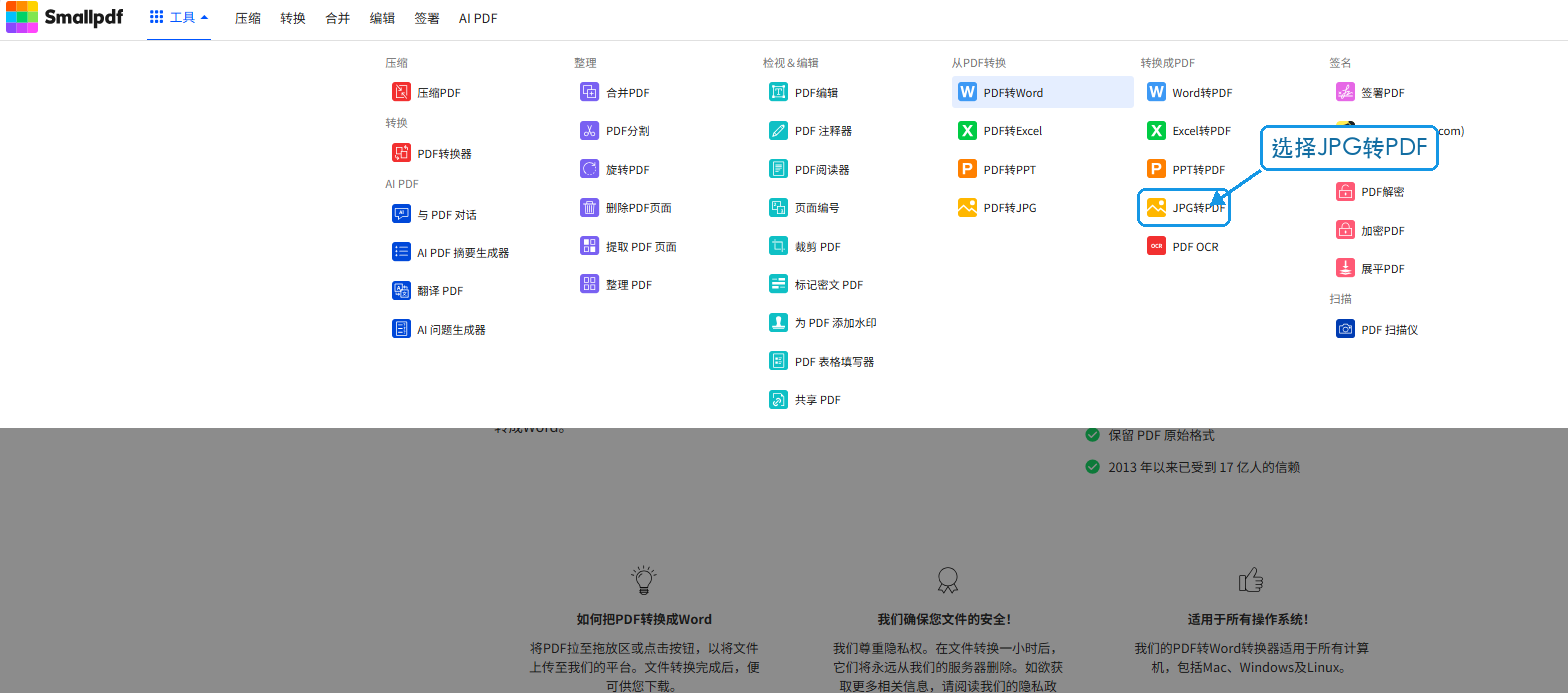Click the 压缩PDF icon

[401, 92]
